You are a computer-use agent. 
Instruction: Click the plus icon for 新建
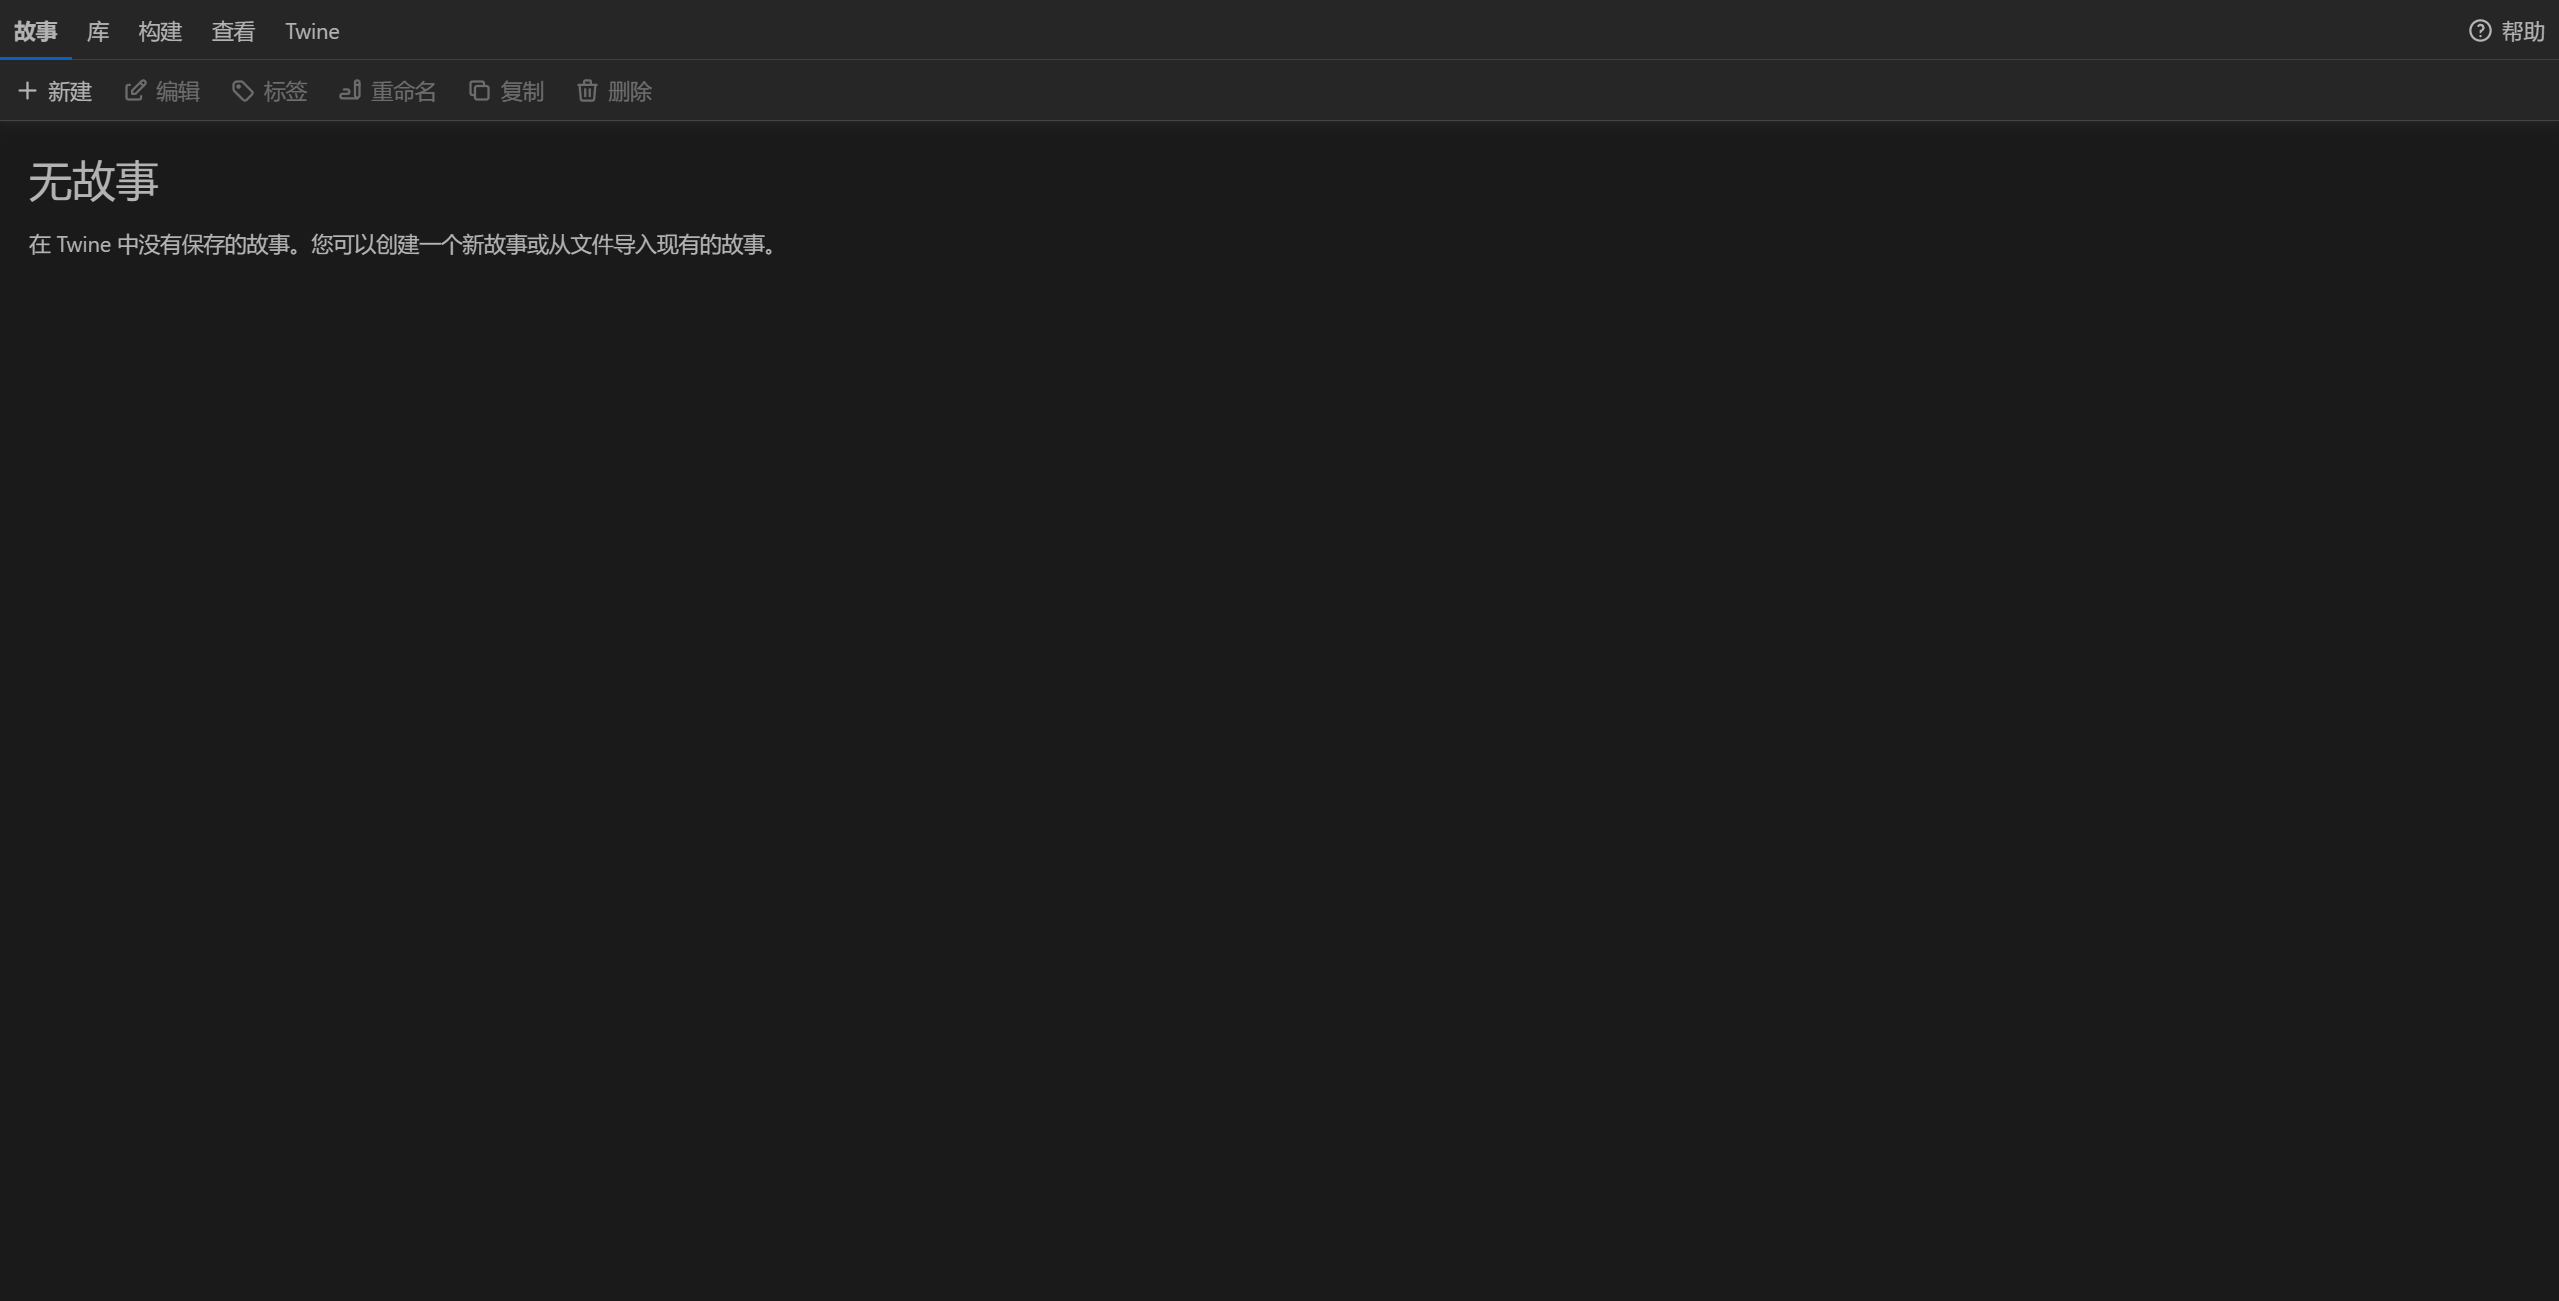(27, 91)
